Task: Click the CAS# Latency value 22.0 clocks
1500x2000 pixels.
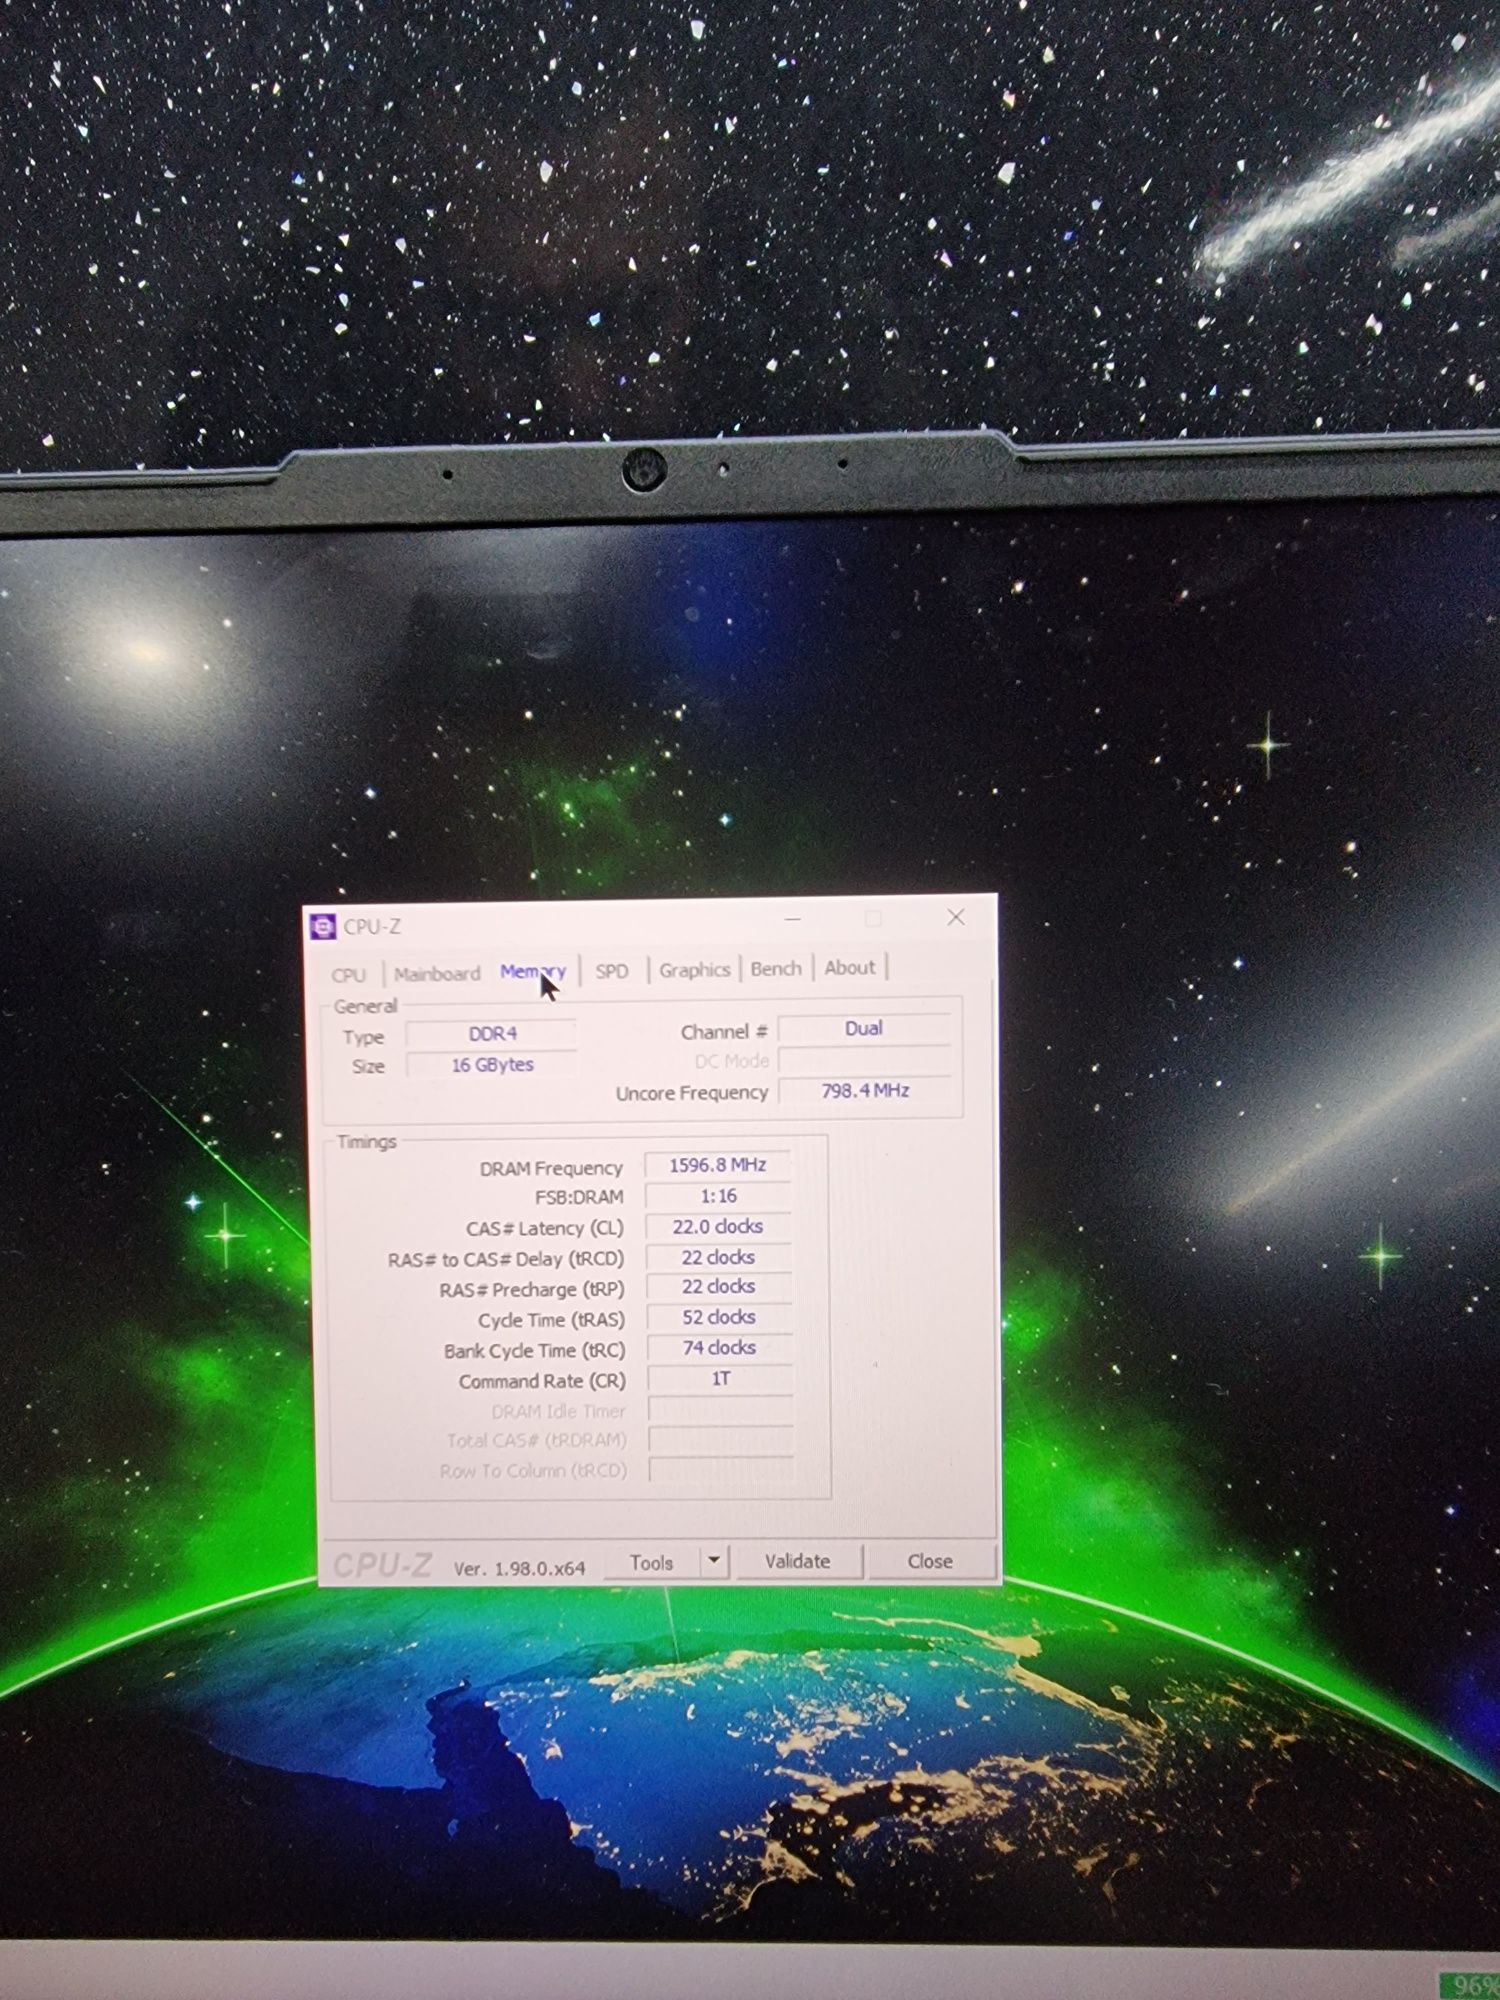Action: pos(718,1226)
